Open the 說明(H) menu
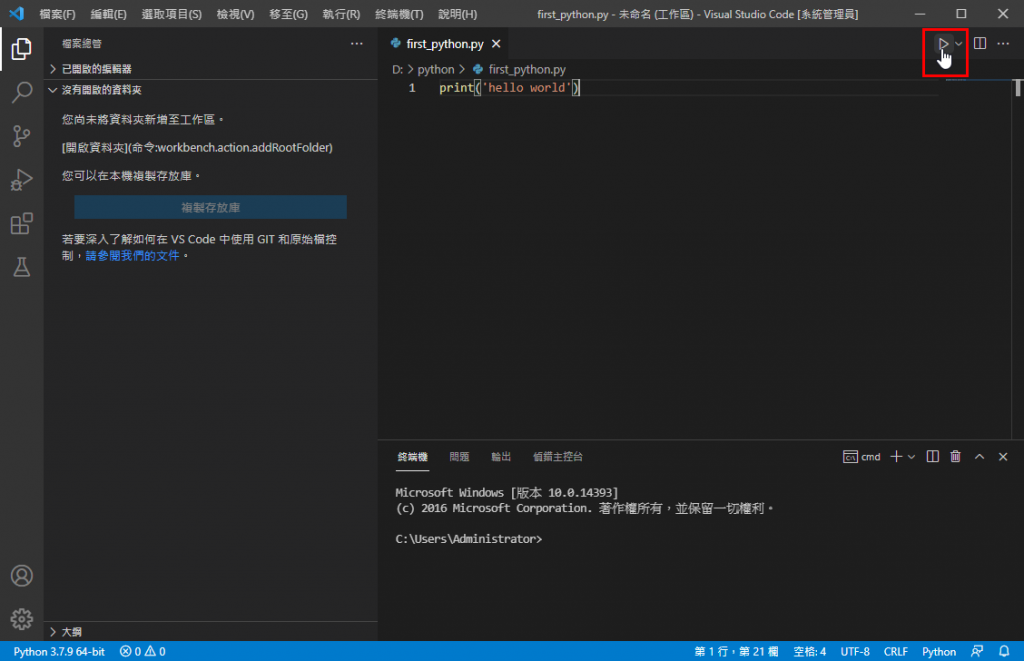Image resolution: width=1024 pixels, height=661 pixels. coord(457,14)
